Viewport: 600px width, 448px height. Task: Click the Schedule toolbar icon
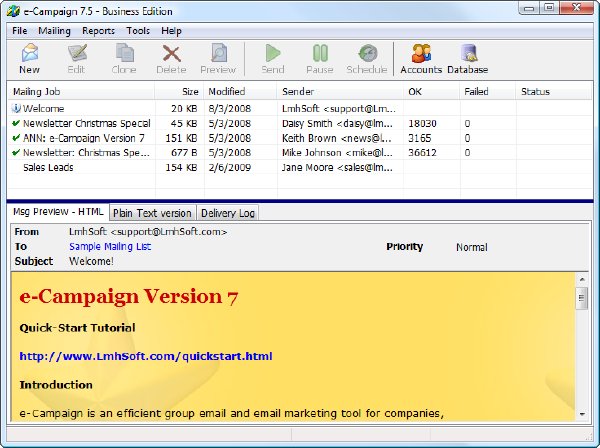click(367, 59)
